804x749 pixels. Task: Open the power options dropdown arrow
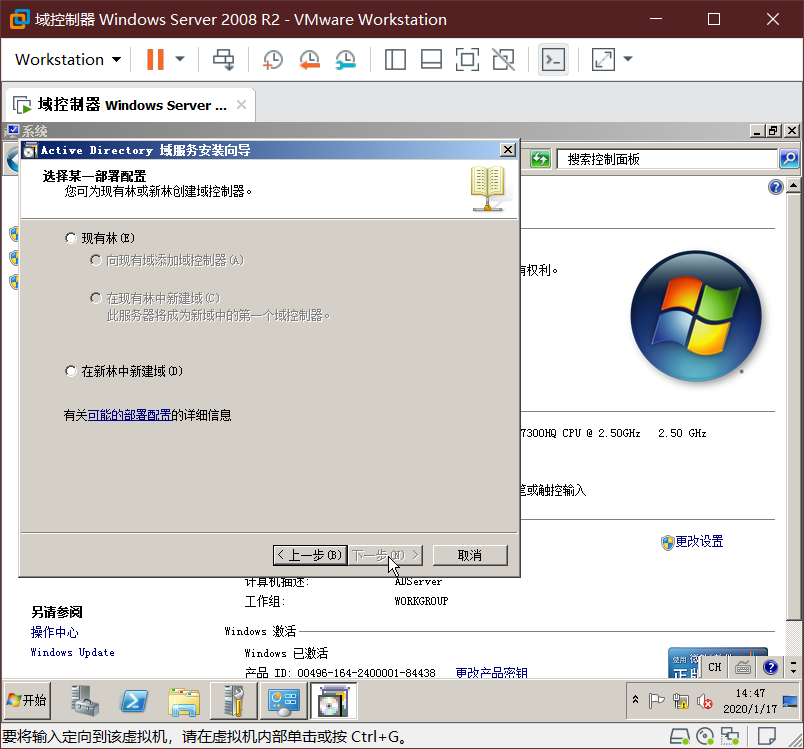click(x=180, y=59)
